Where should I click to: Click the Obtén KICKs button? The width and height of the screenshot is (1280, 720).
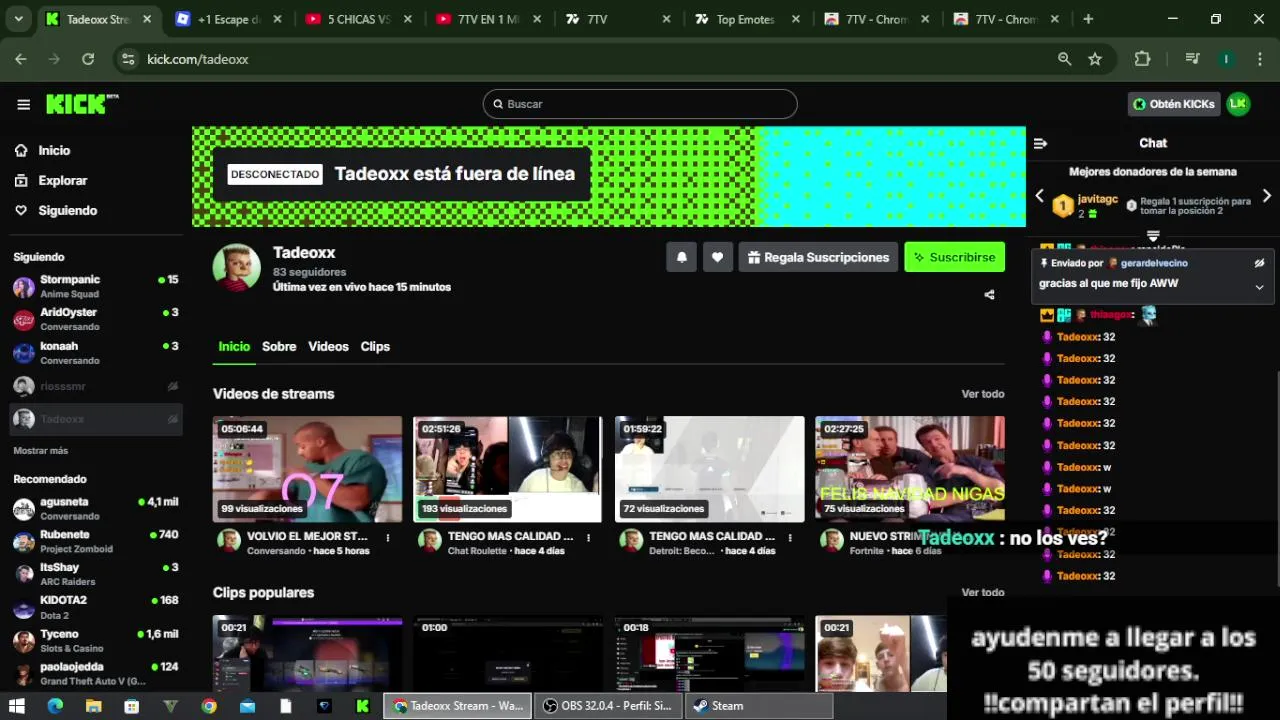pos(1174,104)
